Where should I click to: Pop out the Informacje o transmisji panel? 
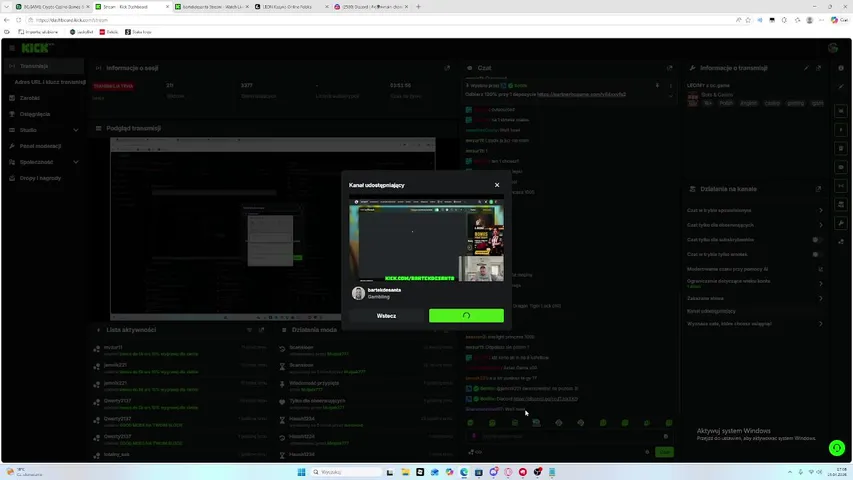tap(818, 68)
